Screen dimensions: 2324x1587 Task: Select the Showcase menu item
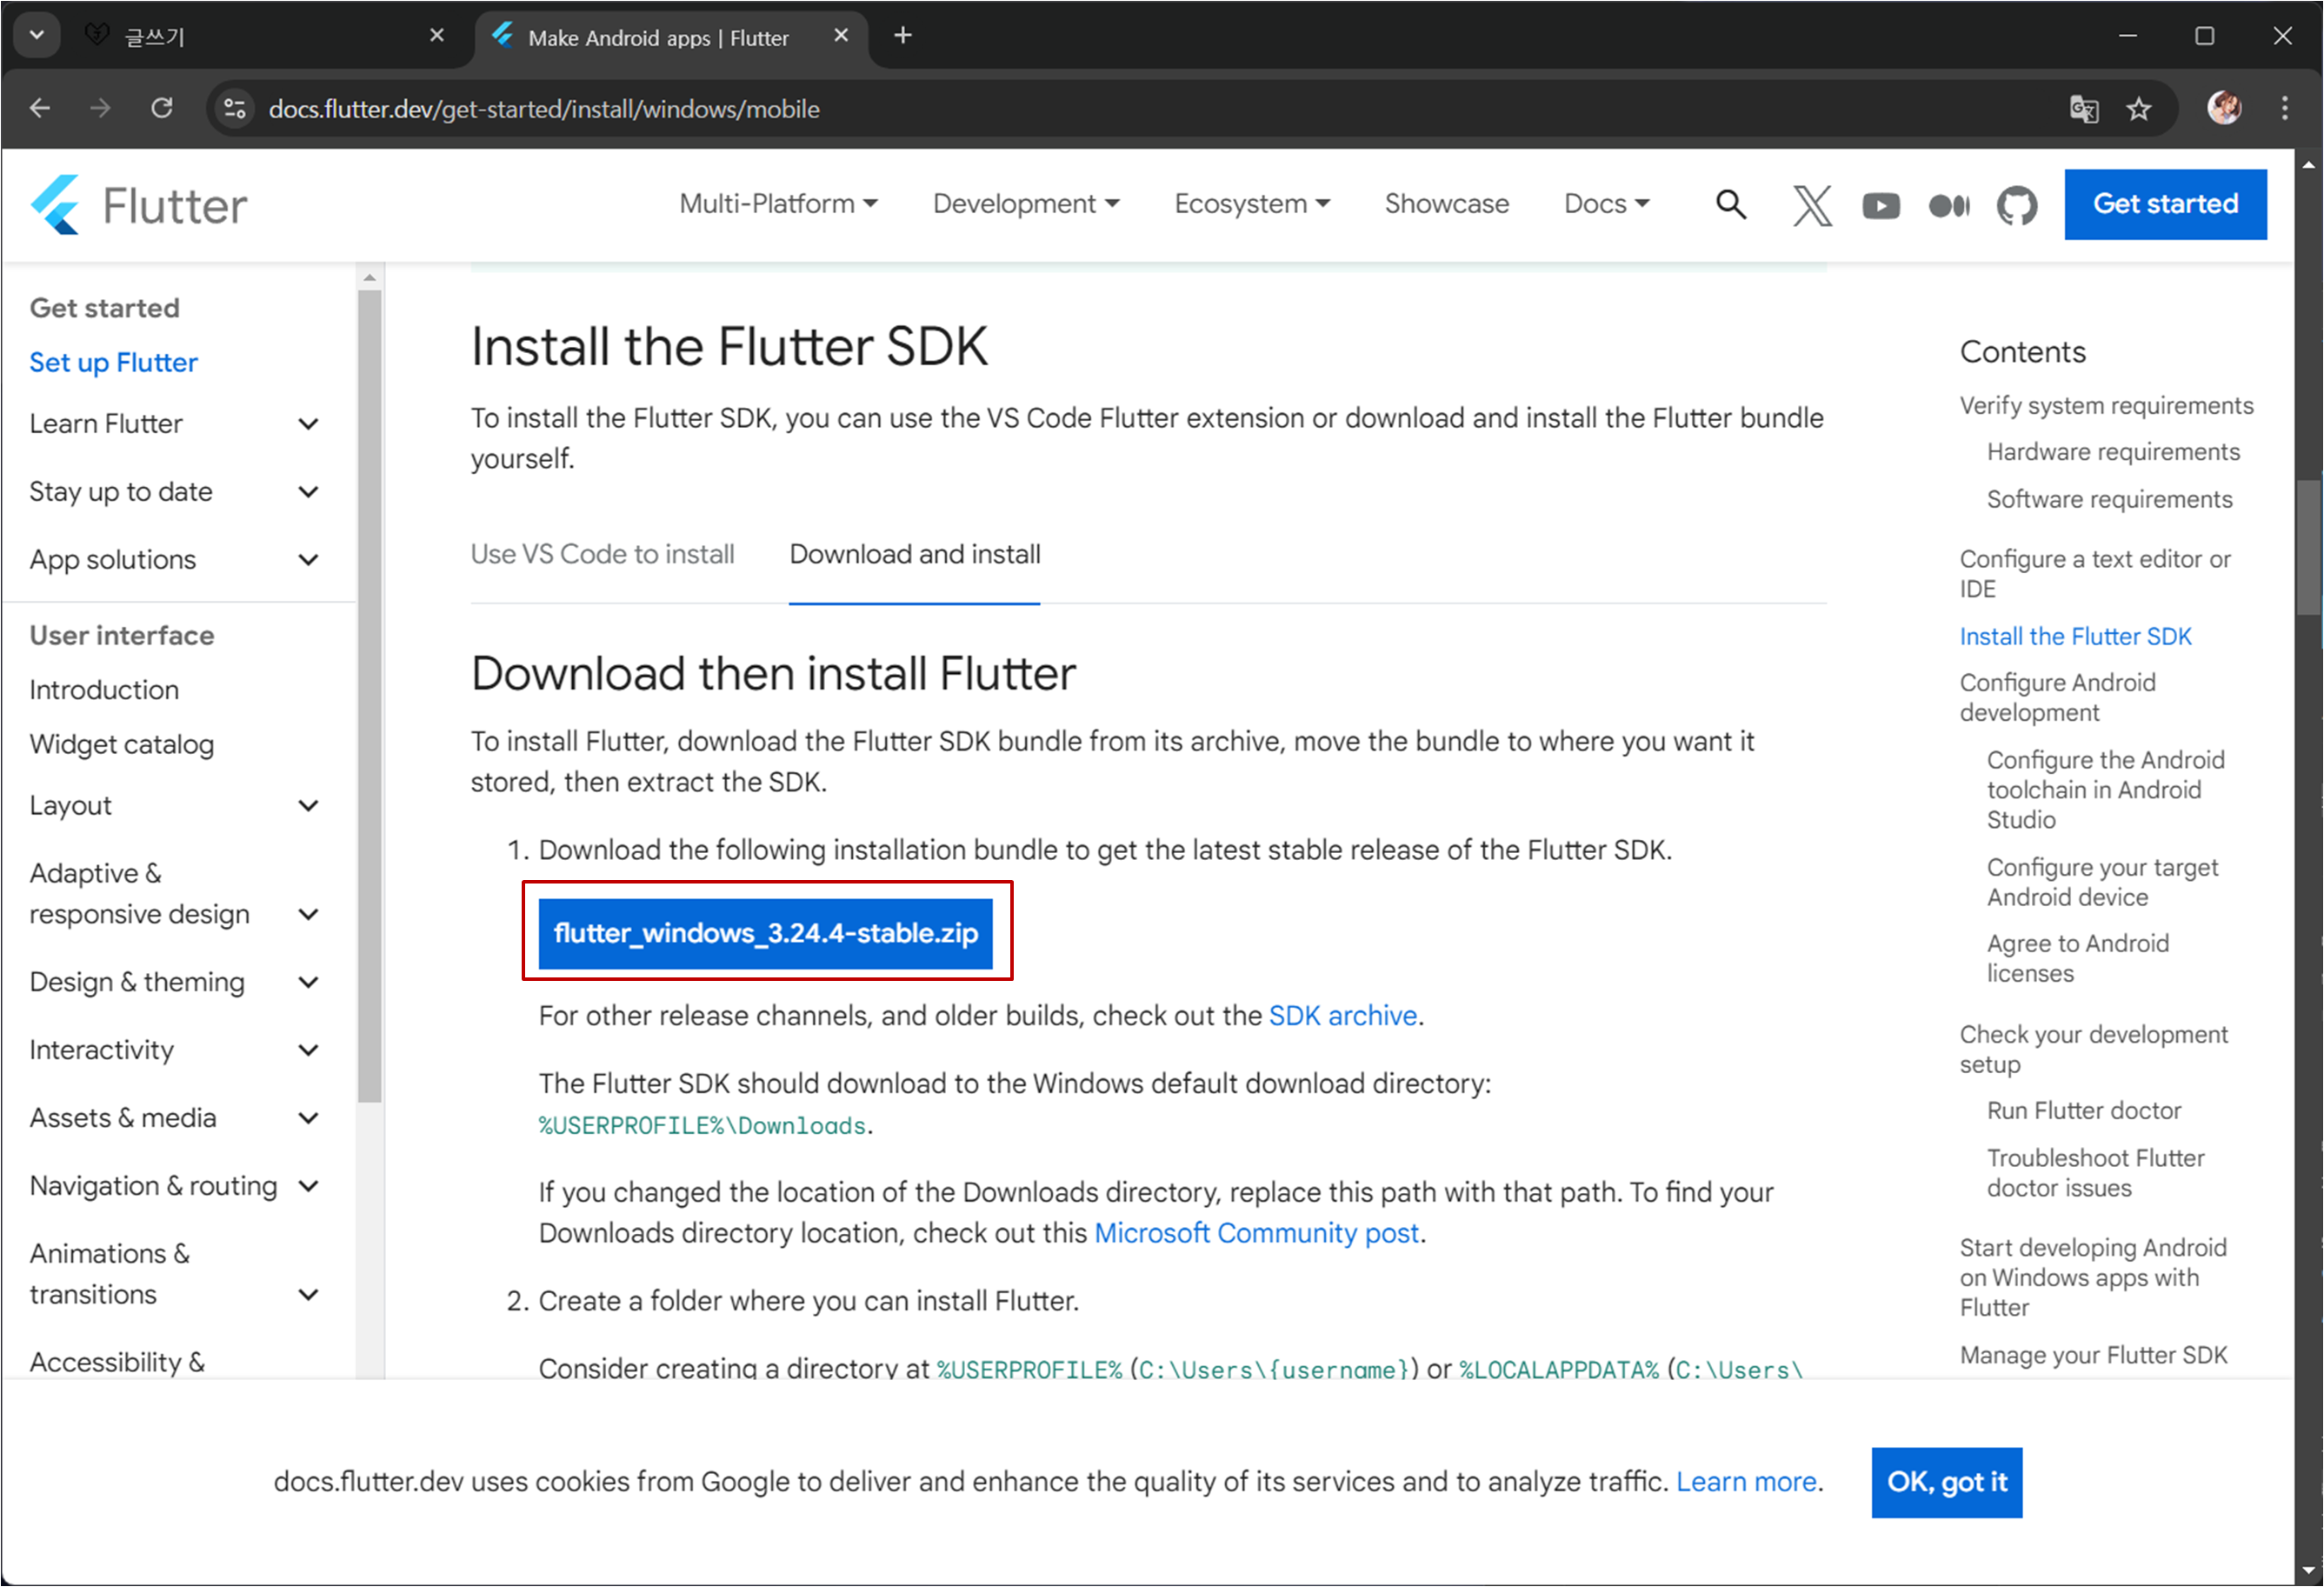pyautogui.click(x=1446, y=204)
